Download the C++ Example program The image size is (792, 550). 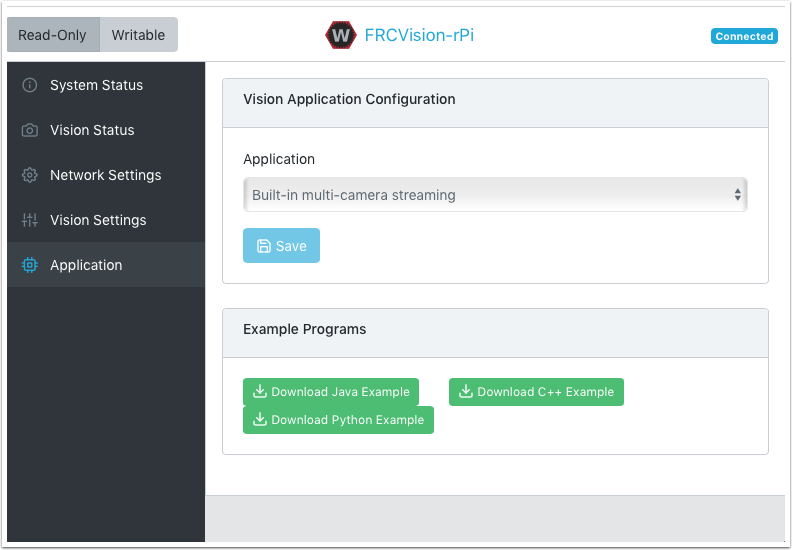[x=536, y=392]
